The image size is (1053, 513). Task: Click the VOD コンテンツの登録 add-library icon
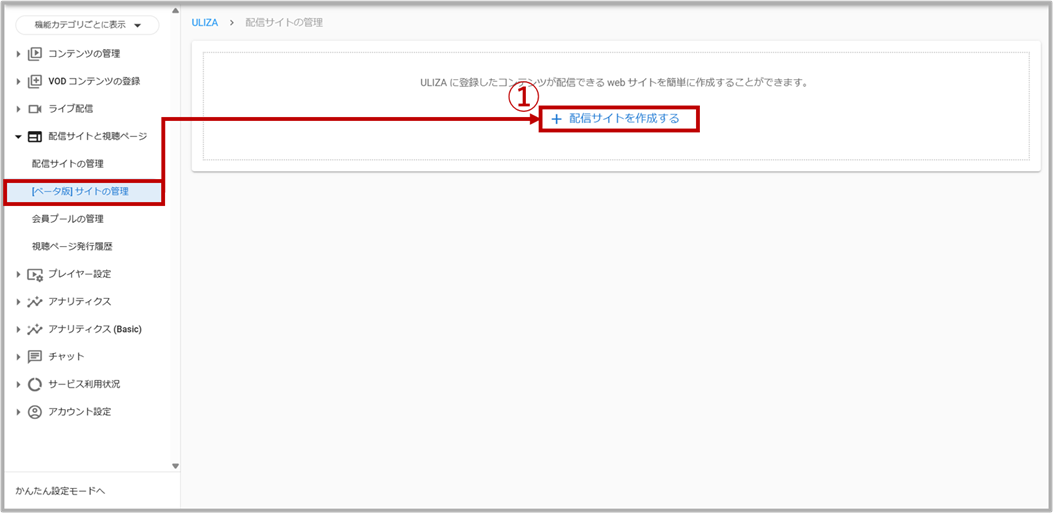[35, 81]
